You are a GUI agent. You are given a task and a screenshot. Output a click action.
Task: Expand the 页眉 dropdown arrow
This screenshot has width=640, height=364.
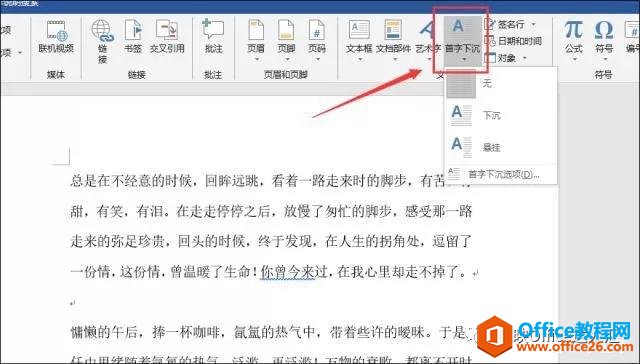click(x=257, y=60)
